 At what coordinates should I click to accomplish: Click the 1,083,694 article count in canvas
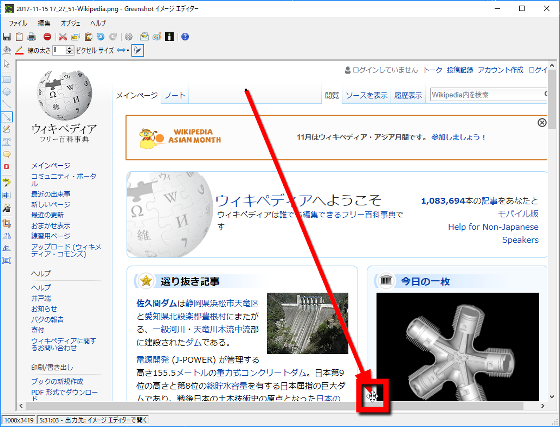(x=443, y=201)
